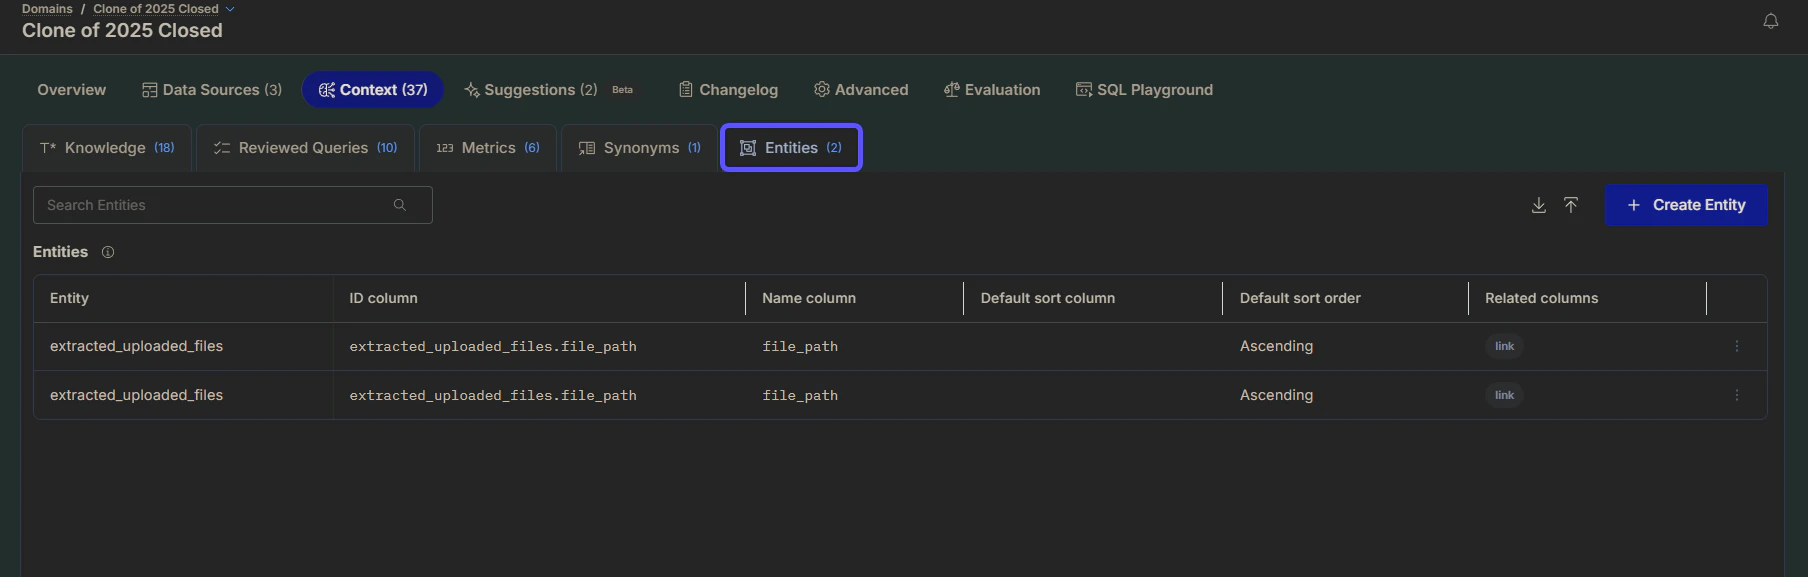The image size is (1808, 577).
Task: Focus the Search Entities input field
Action: 233,205
